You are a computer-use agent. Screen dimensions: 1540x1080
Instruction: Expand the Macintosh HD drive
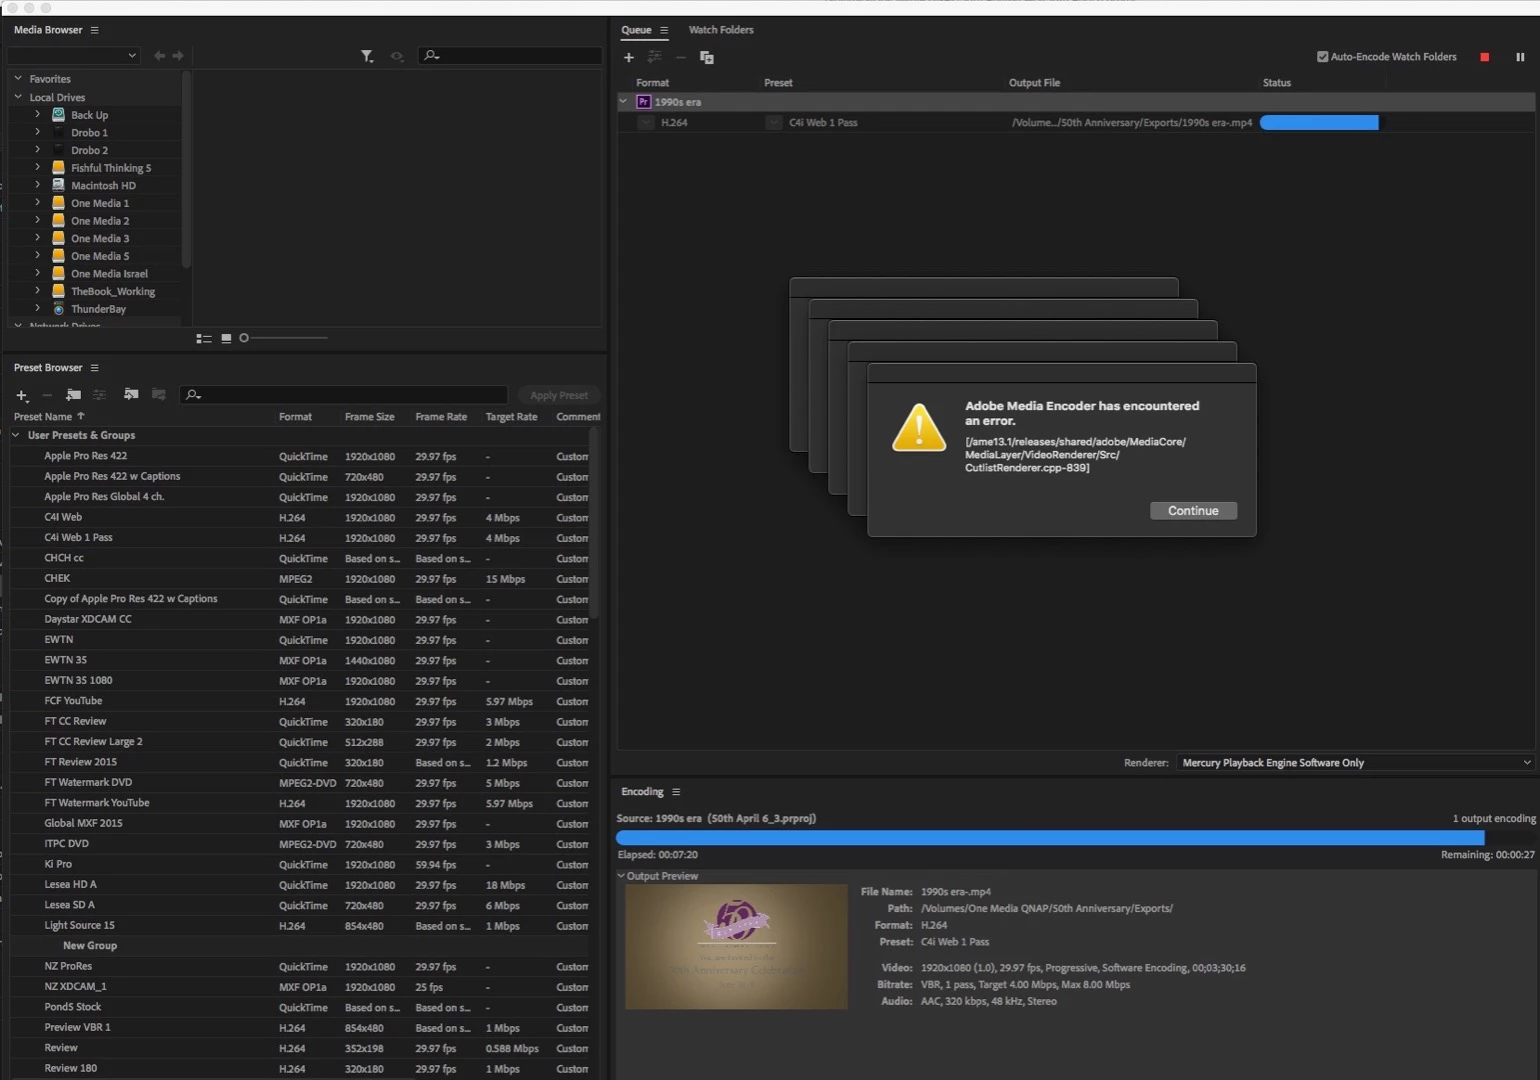click(38, 185)
